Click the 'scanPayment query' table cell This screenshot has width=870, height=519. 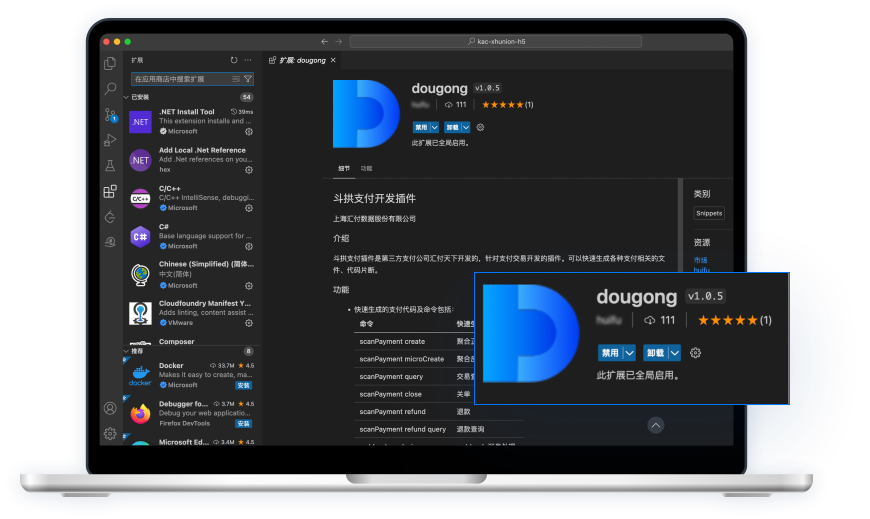coord(391,376)
